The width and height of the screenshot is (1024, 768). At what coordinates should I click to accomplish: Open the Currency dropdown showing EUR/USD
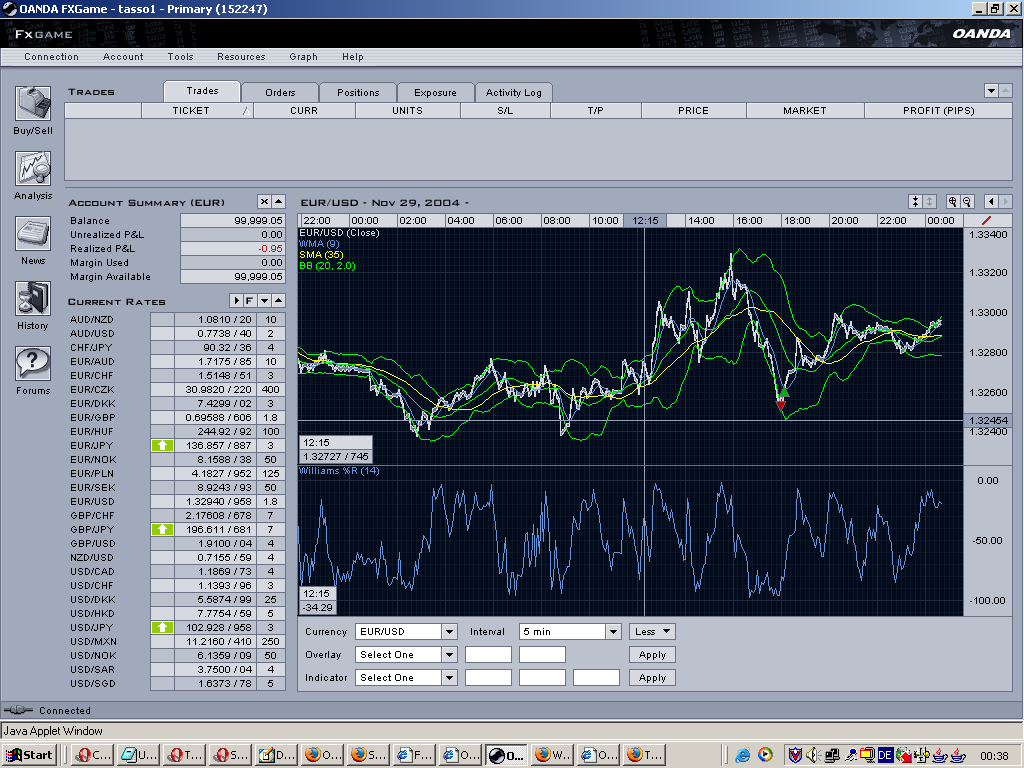[x=449, y=632]
